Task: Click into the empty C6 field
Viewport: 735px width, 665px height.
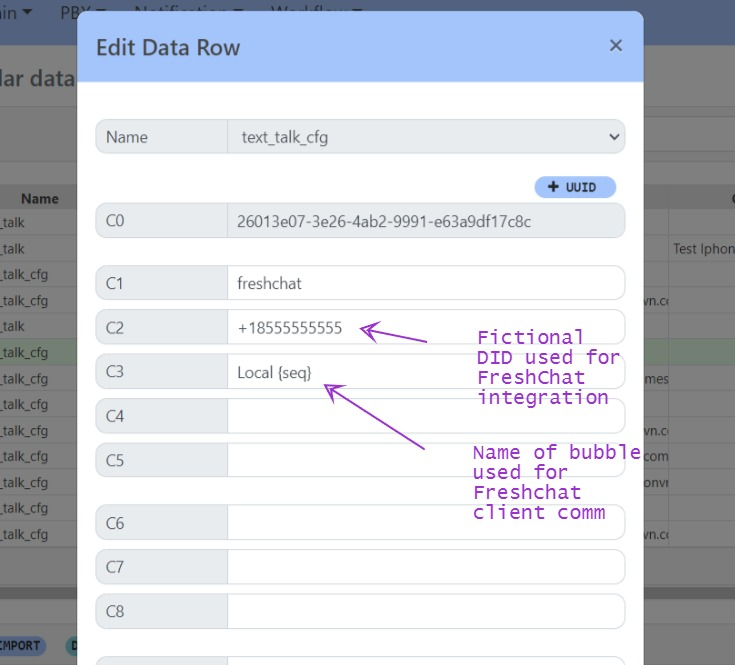Action: (425, 523)
